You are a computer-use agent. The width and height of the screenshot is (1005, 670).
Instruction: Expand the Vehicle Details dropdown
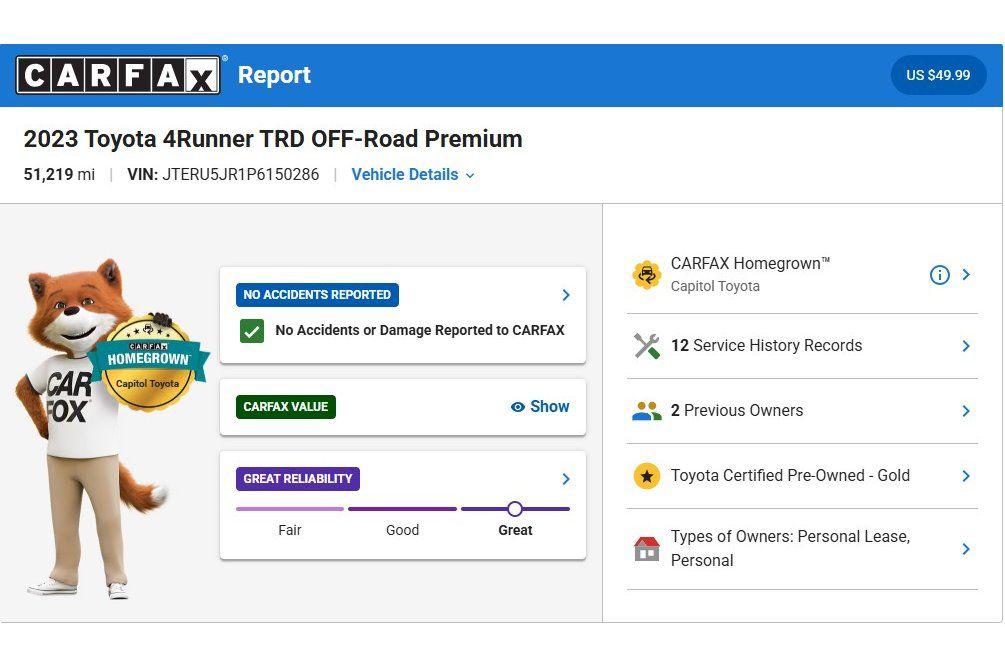click(x=413, y=174)
